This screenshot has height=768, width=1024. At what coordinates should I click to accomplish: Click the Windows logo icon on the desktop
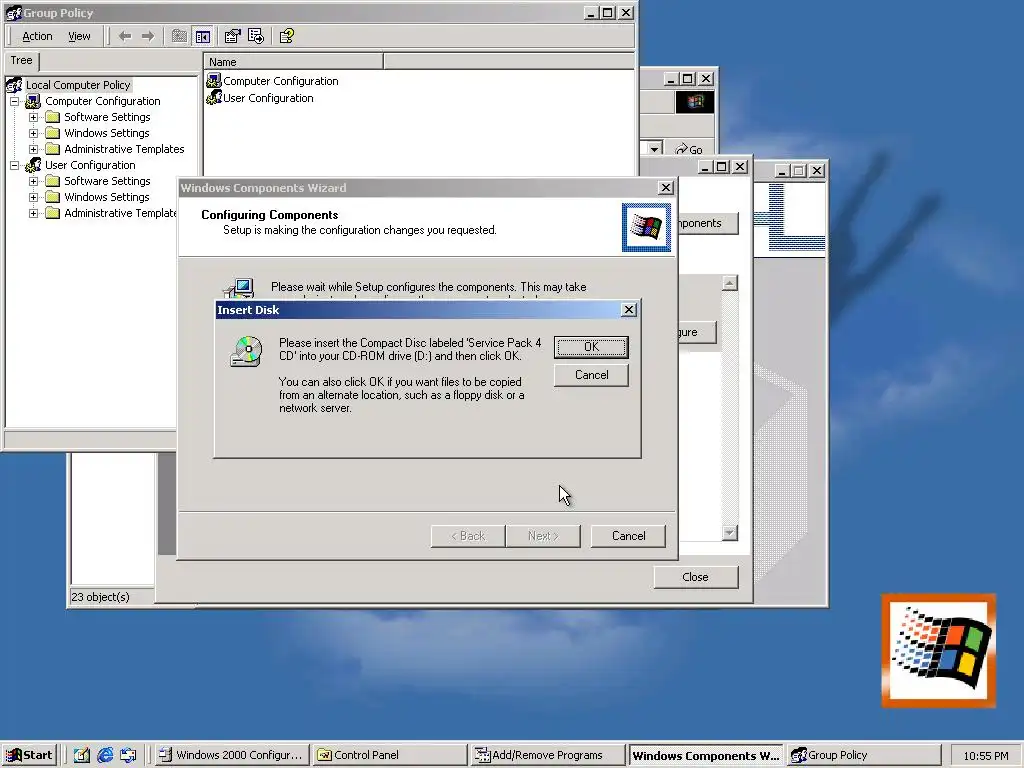point(939,650)
